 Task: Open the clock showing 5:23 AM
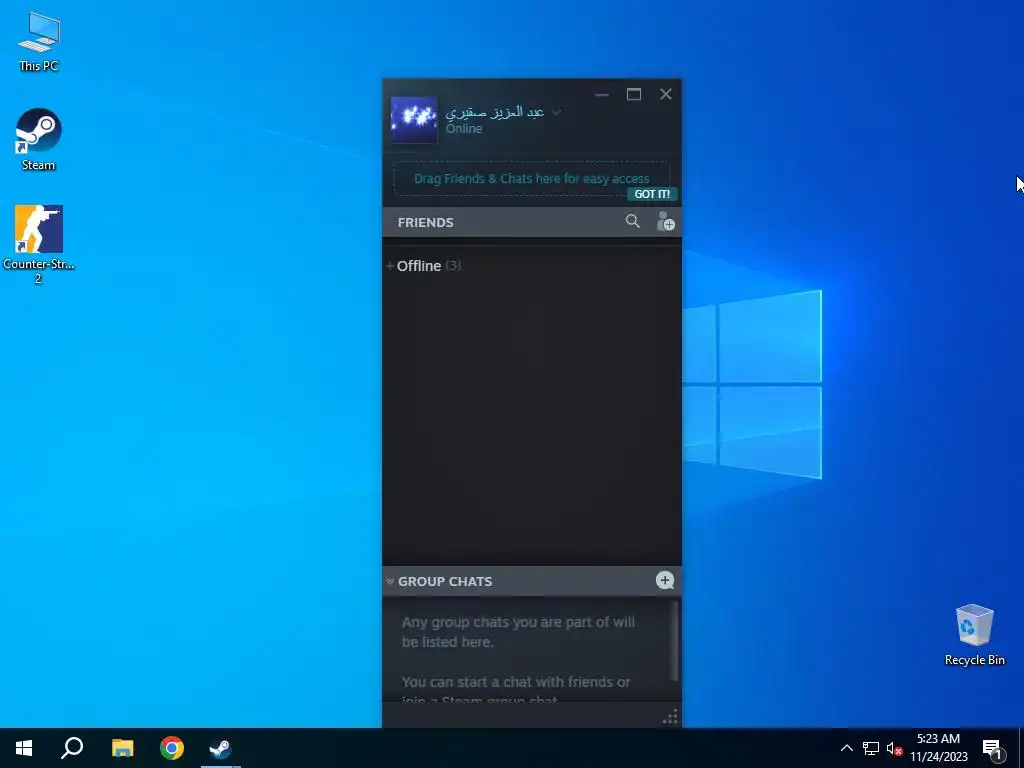938,748
